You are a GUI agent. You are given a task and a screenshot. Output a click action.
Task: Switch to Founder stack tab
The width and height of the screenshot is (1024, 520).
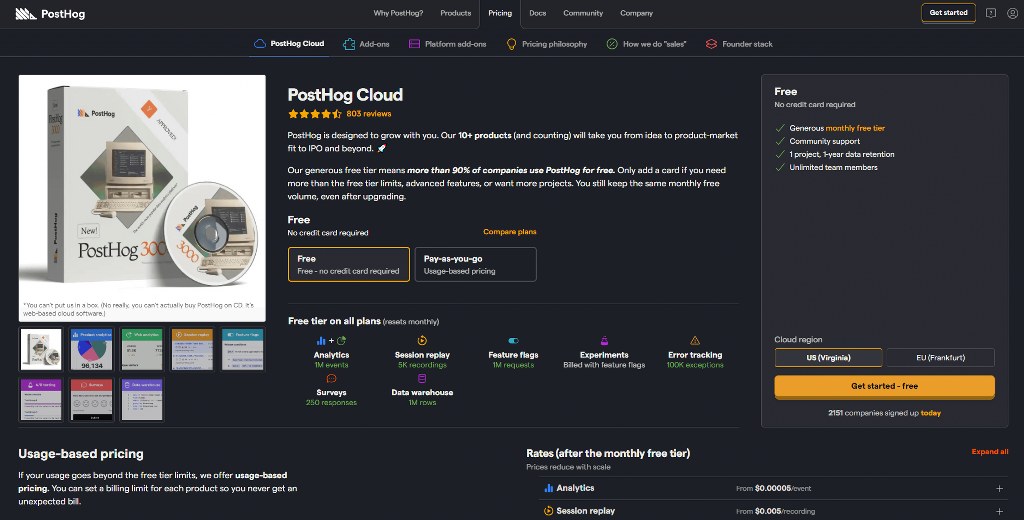pos(739,44)
